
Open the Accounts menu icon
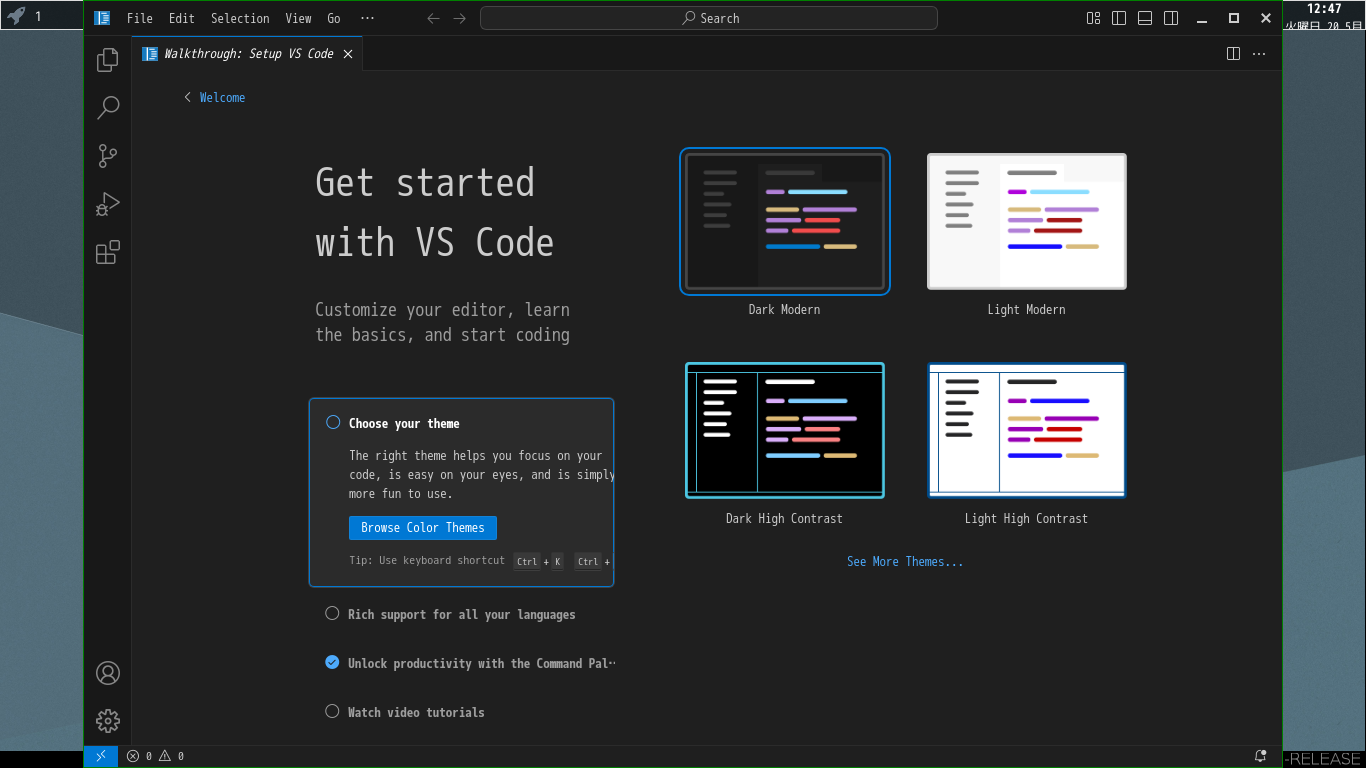pyautogui.click(x=108, y=673)
